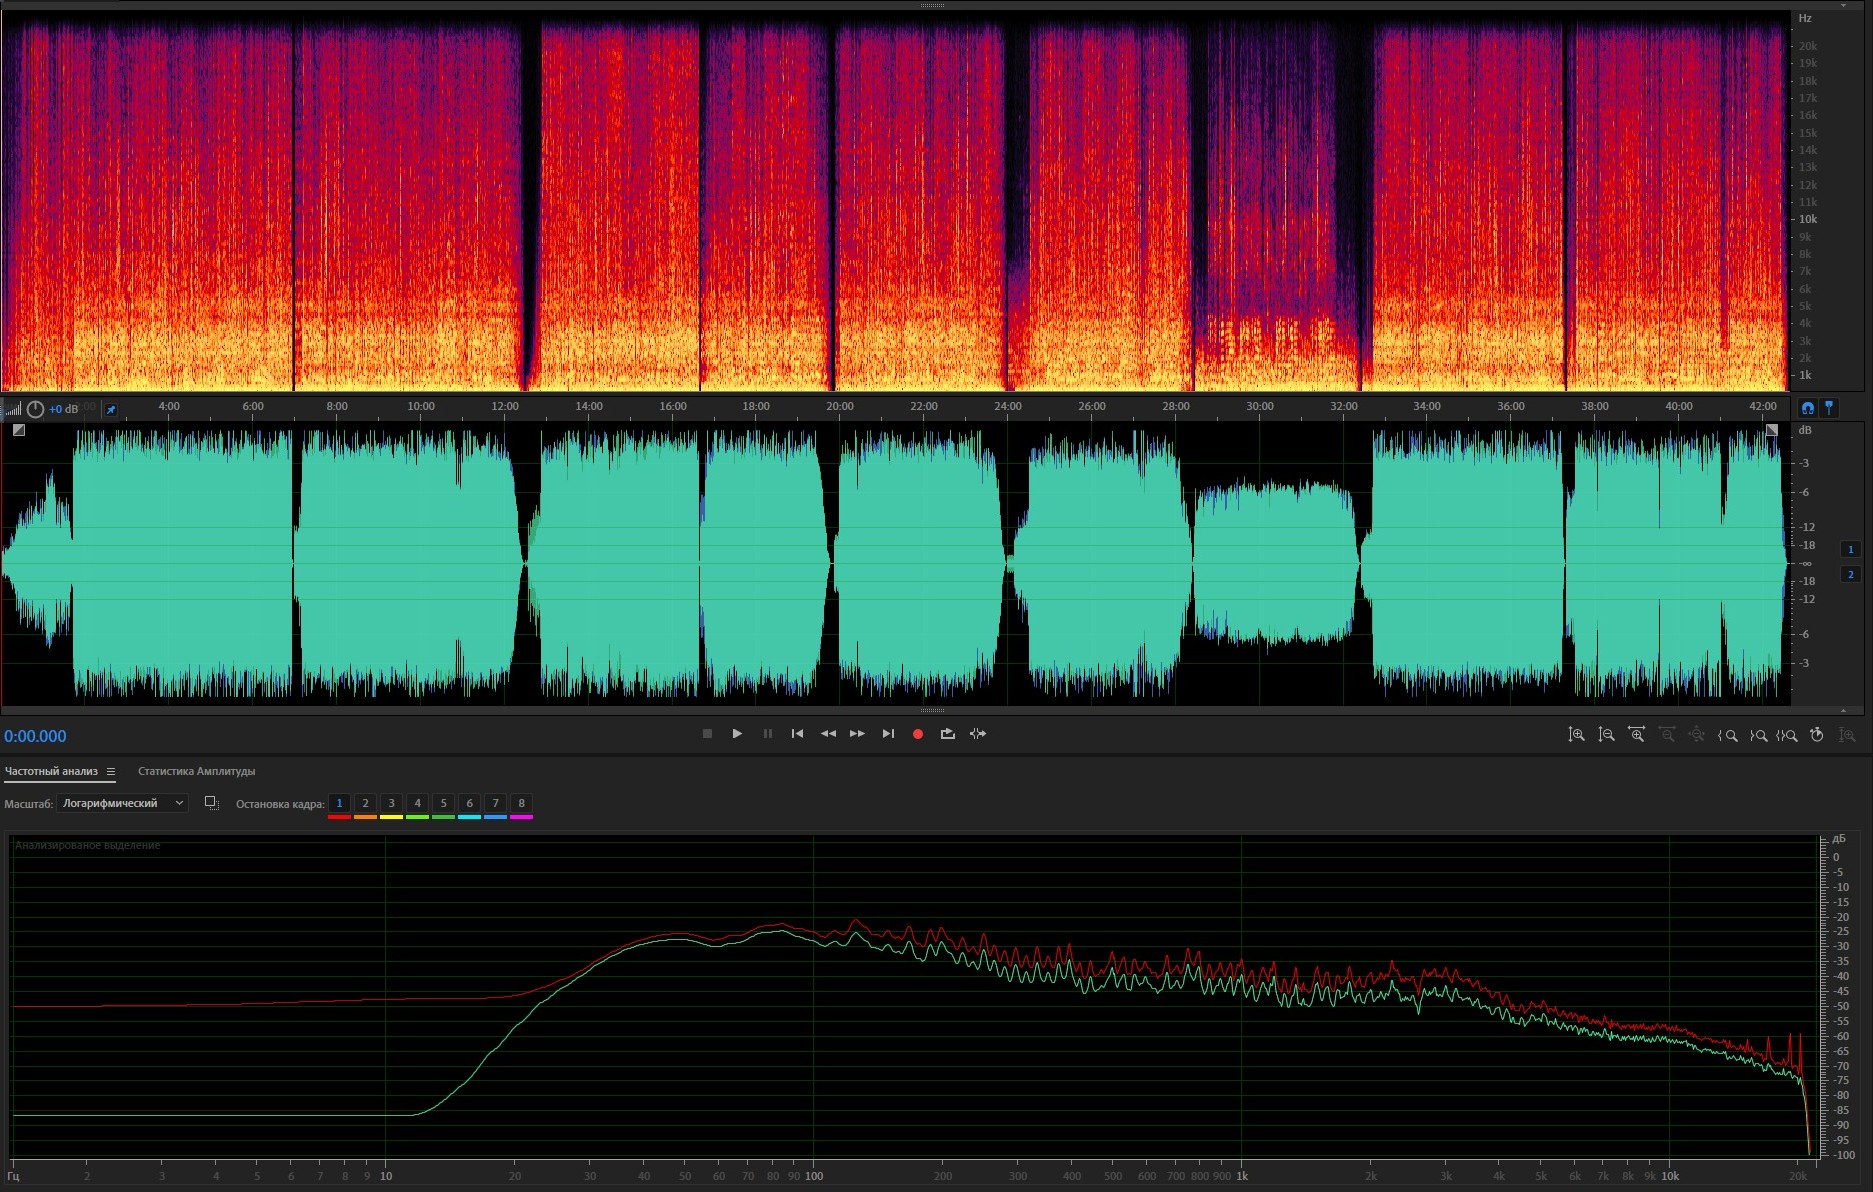Open the Частотный анализ panel menu
1873x1192 pixels.
[111, 772]
